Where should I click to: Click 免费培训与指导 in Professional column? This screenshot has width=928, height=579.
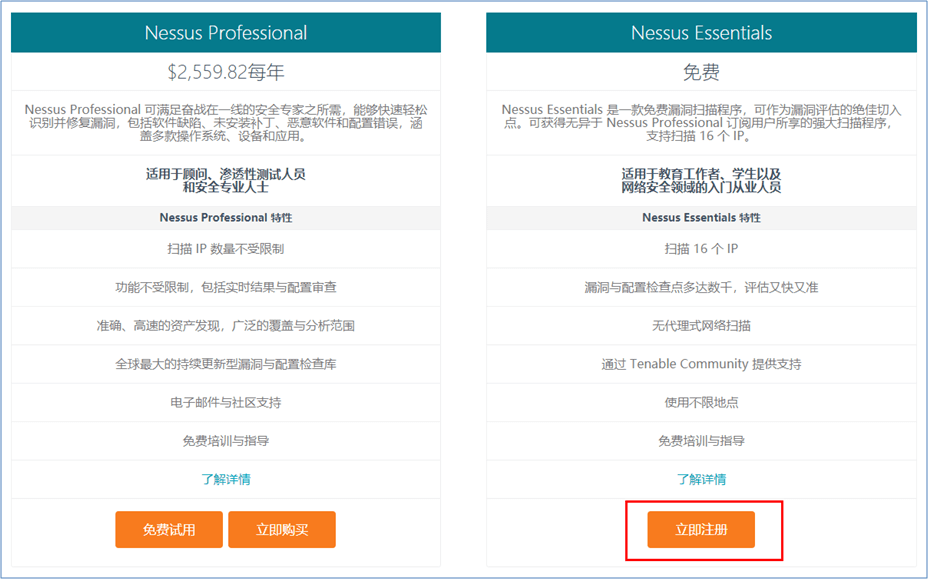click(225, 440)
